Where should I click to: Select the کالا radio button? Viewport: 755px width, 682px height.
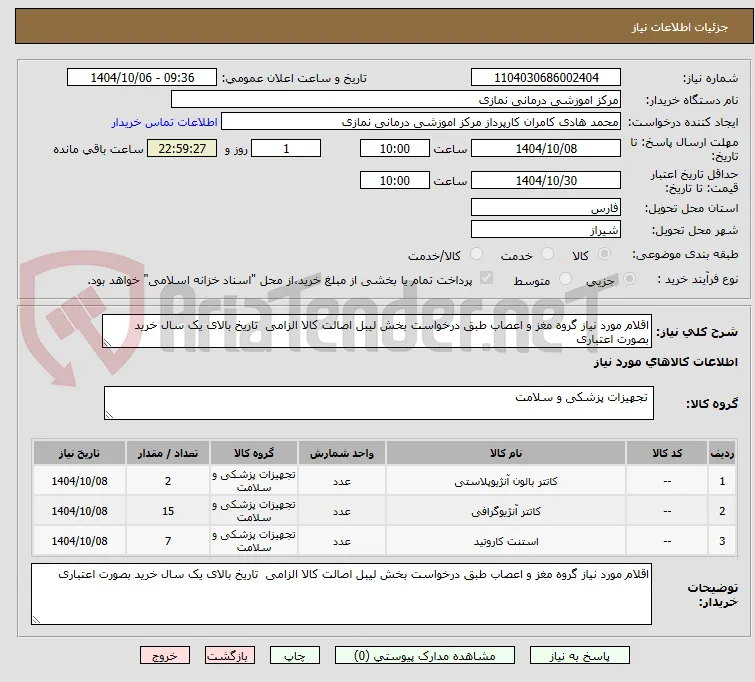[x=604, y=254]
